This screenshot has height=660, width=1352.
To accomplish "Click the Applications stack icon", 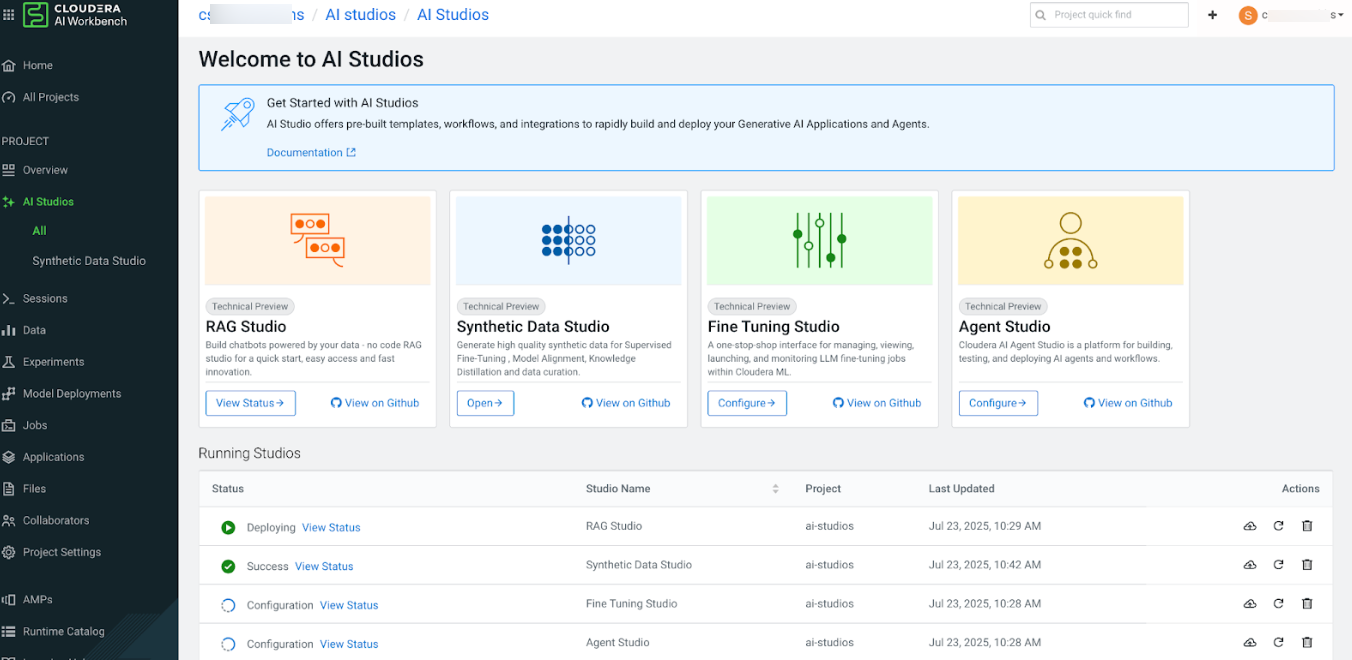I will (x=9, y=457).
